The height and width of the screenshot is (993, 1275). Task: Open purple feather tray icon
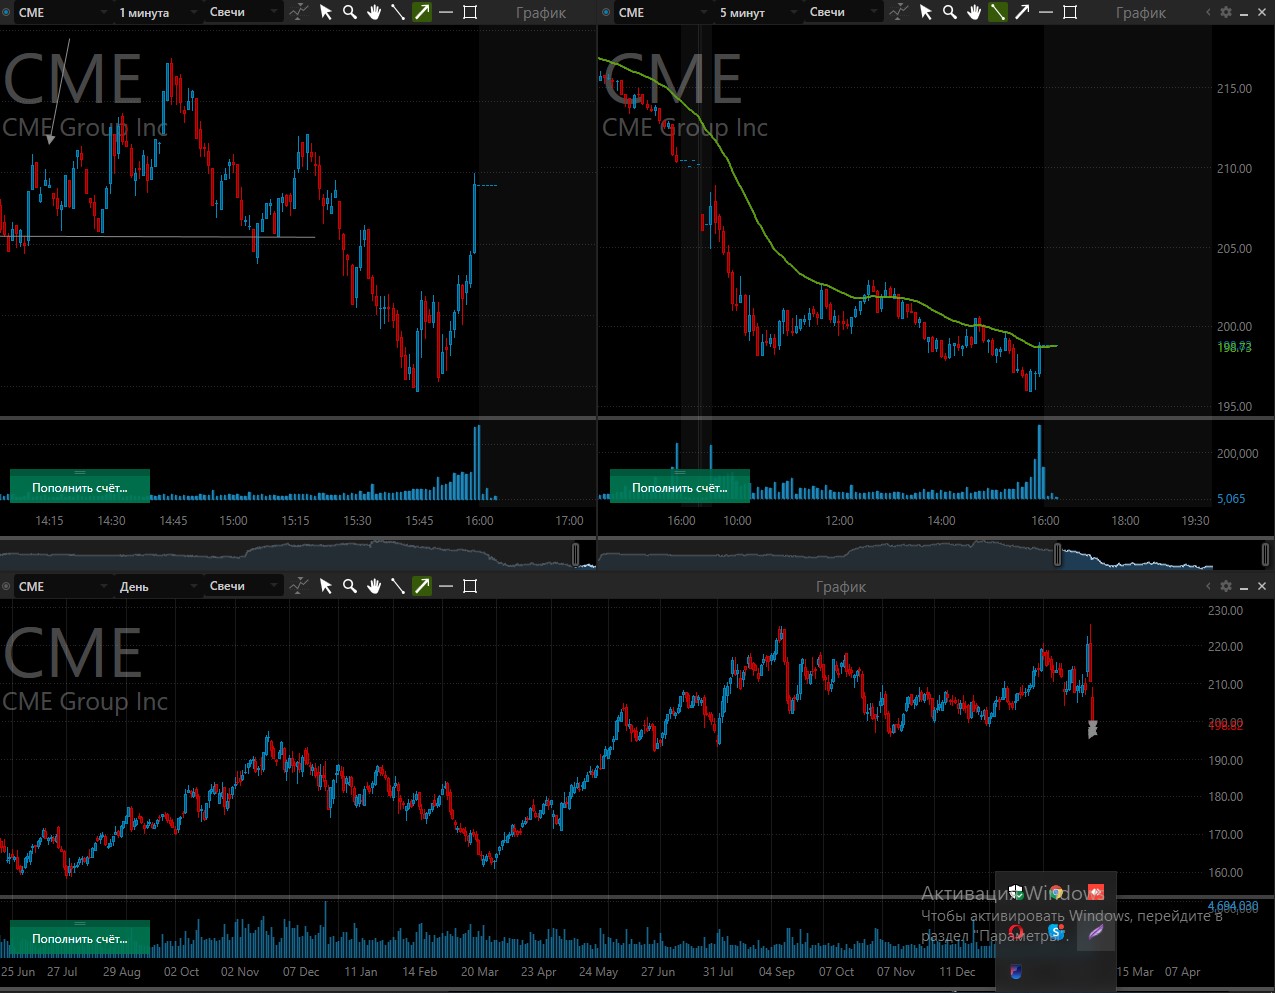pyautogui.click(x=1095, y=932)
